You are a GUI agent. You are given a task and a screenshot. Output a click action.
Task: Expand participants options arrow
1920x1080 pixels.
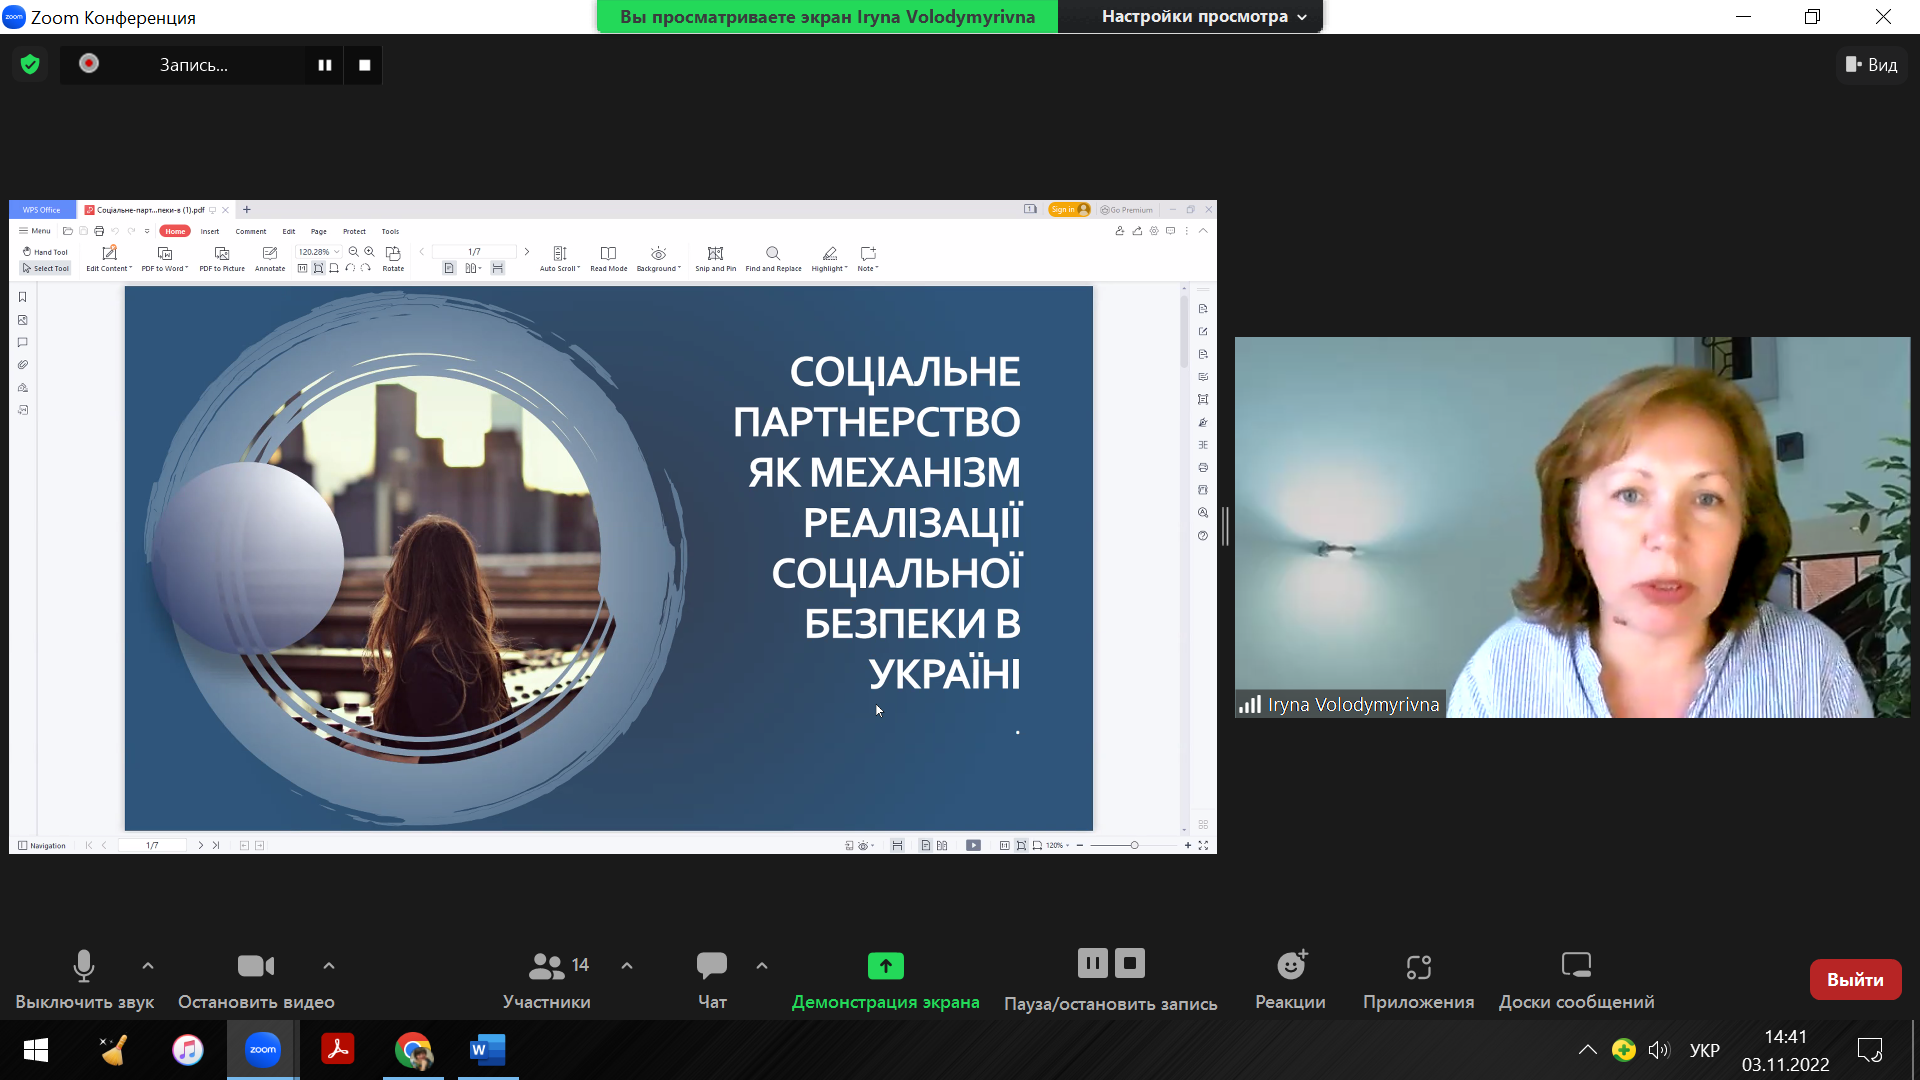tap(627, 966)
